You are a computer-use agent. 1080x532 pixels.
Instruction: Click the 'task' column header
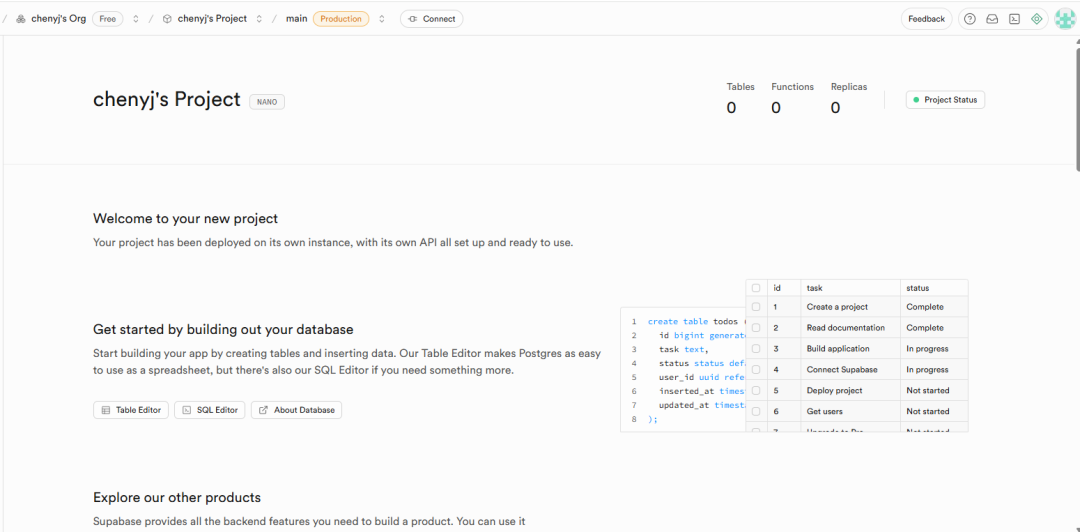pyautogui.click(x=850, y=288)
